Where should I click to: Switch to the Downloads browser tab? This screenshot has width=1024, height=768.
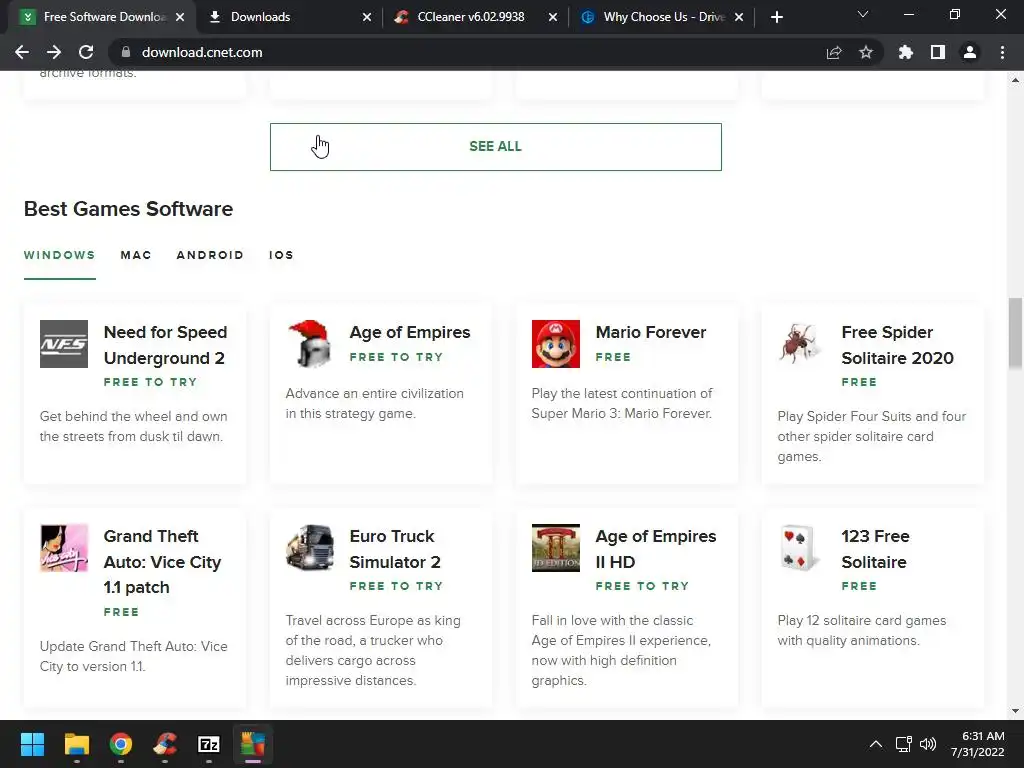[x=287, y=17]
